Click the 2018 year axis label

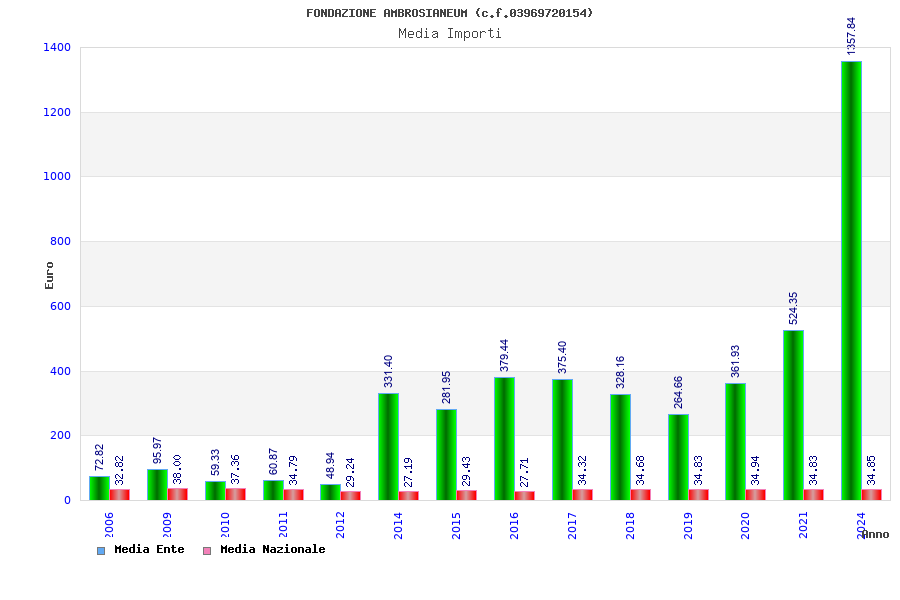[x=630, y=525]
